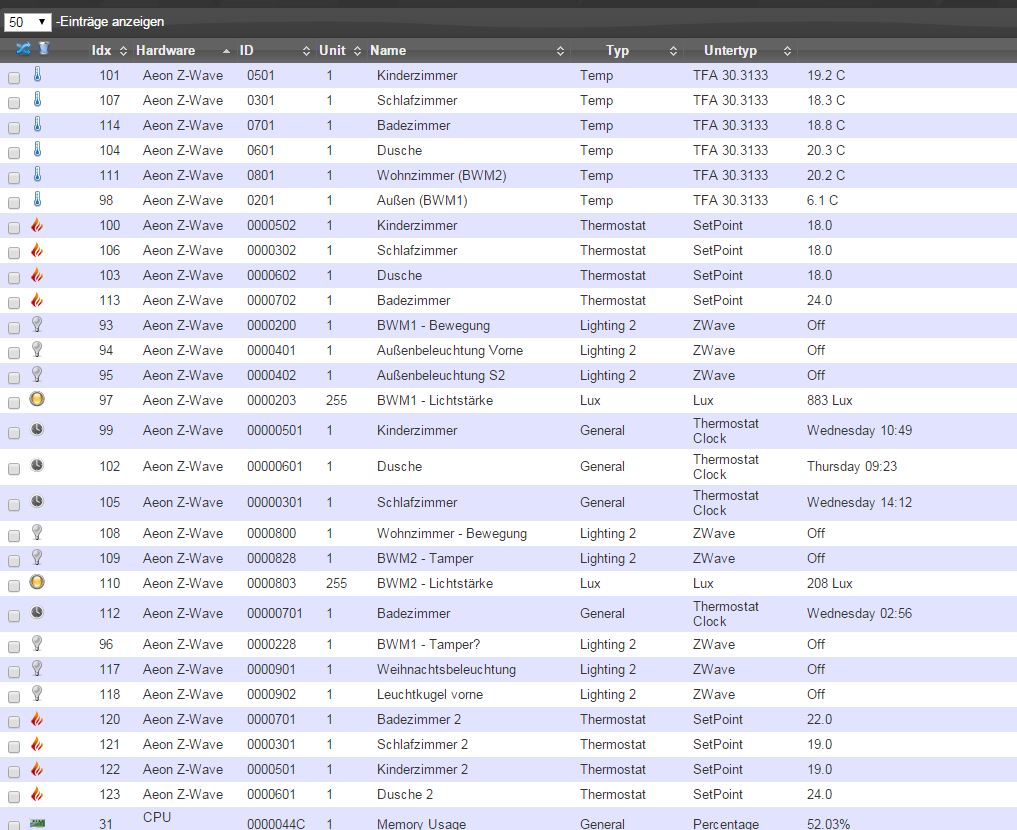Click light bulb icon of BWM1 - Bewegung

tap(37, 324)
